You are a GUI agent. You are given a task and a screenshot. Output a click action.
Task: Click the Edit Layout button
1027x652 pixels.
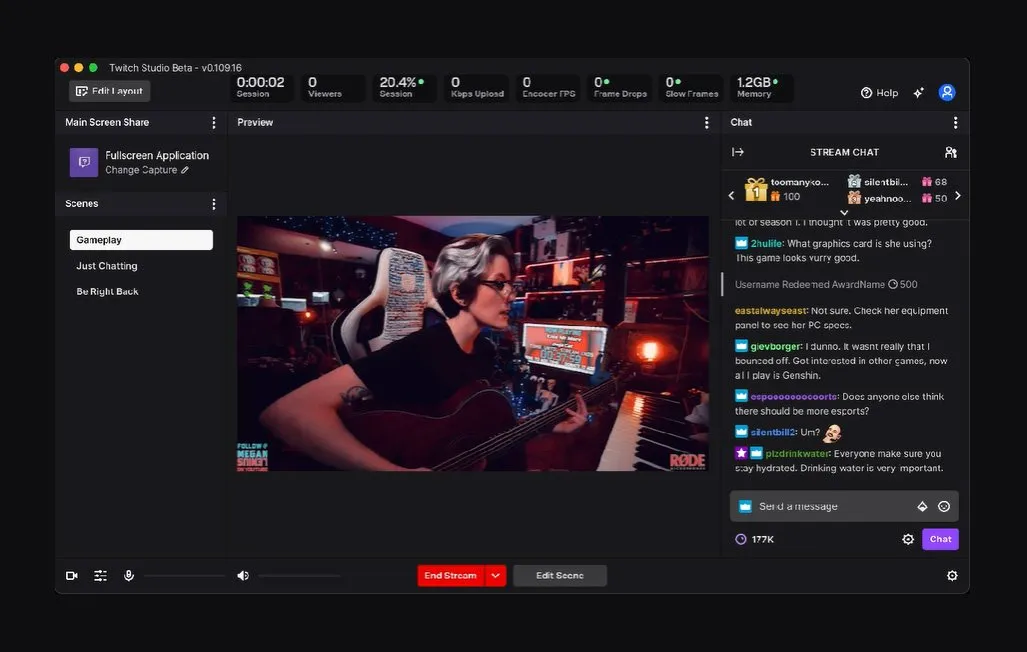[109, 91]
